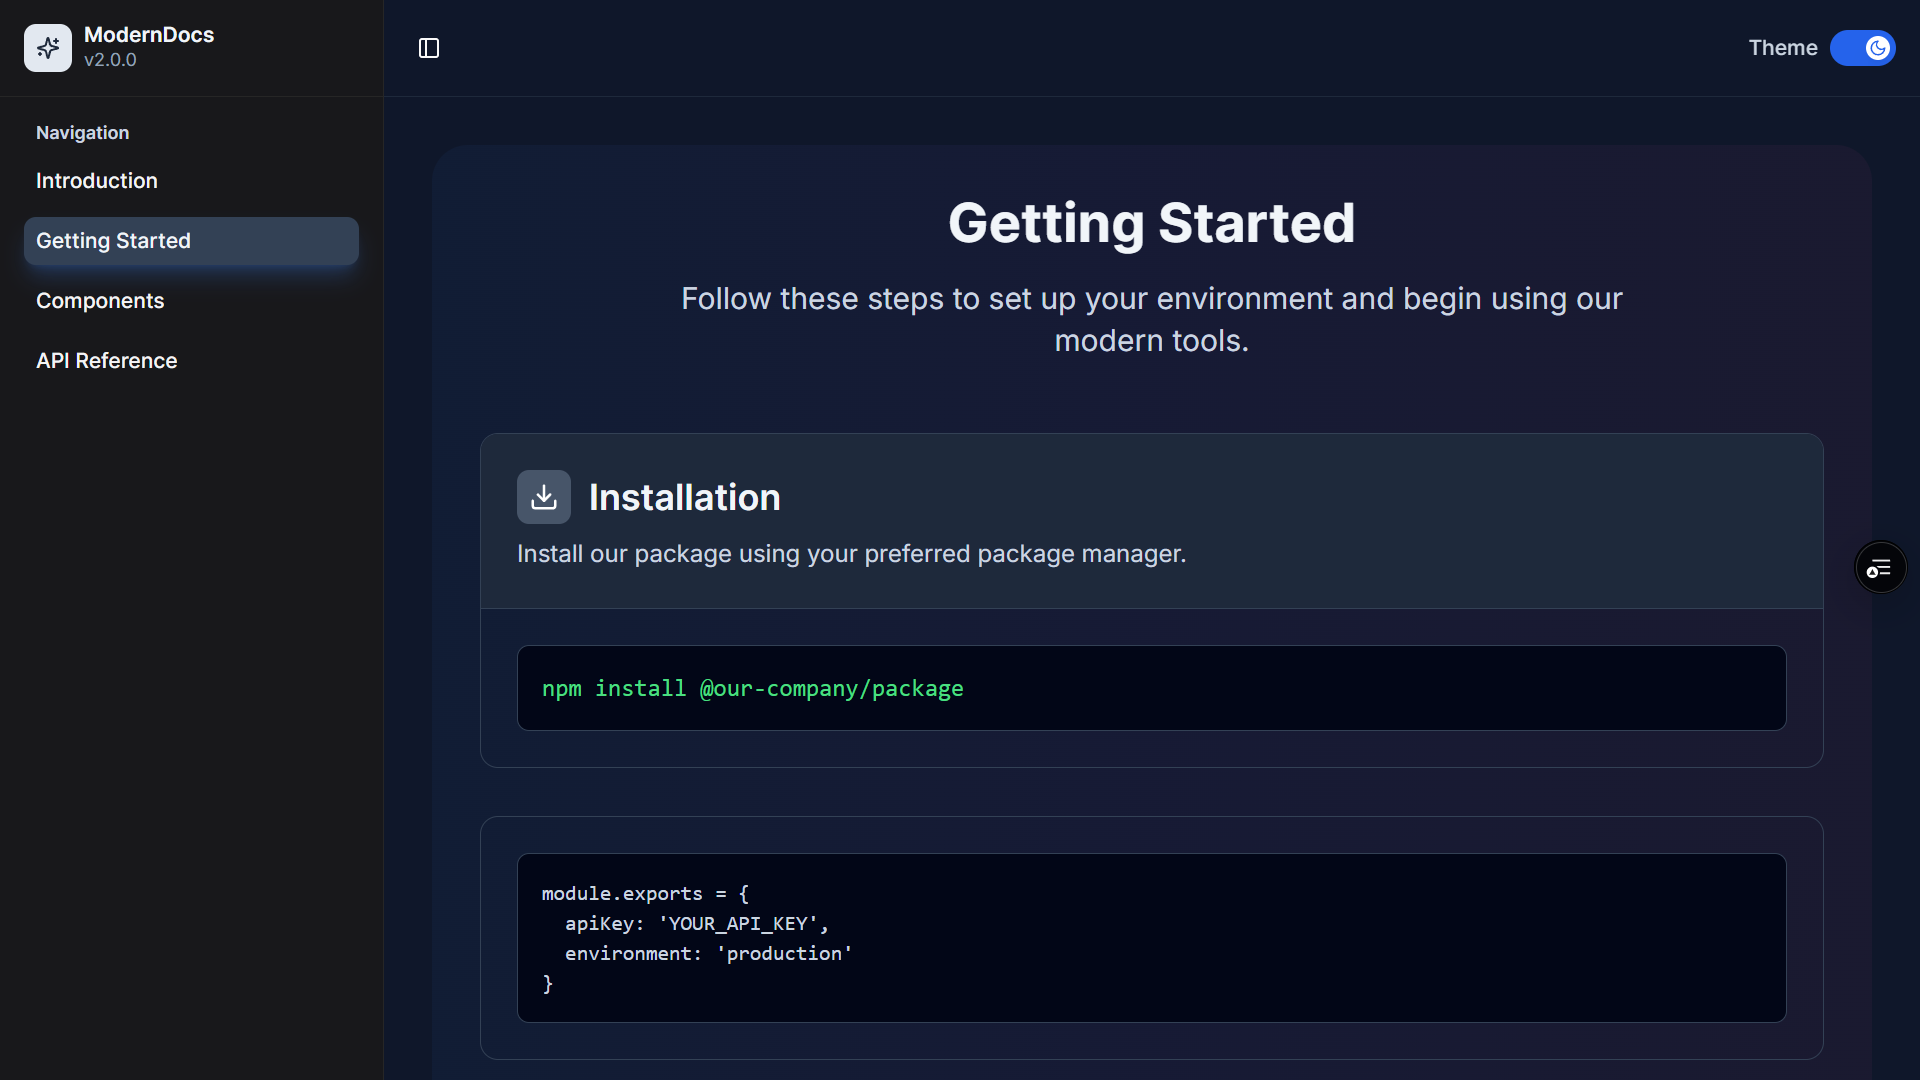
Task: Click the Theme label text
Action: [x=1782, y=48]
